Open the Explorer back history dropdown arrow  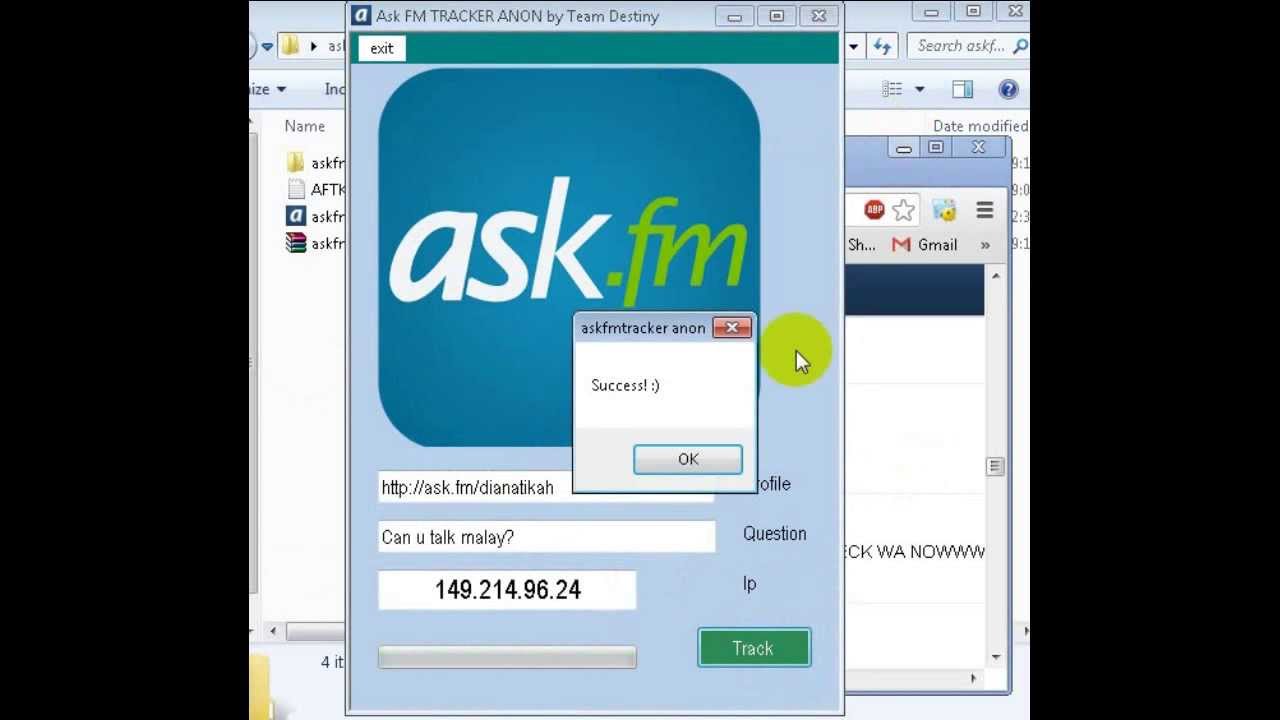[x=267, y=46]
